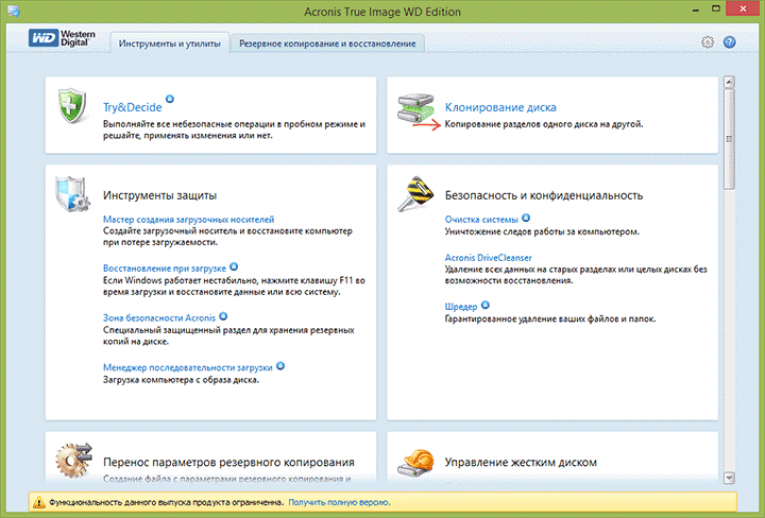Image resolution: width=765 pixels, height=518 pixels.
Task: Click the Инструменты защиты heading
Action: click(160, 196)
